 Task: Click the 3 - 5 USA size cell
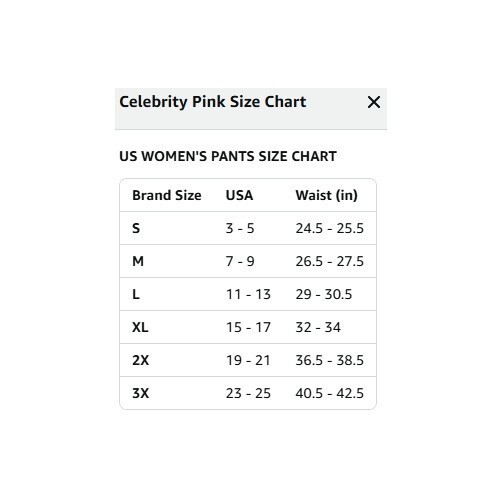[240, 228]
